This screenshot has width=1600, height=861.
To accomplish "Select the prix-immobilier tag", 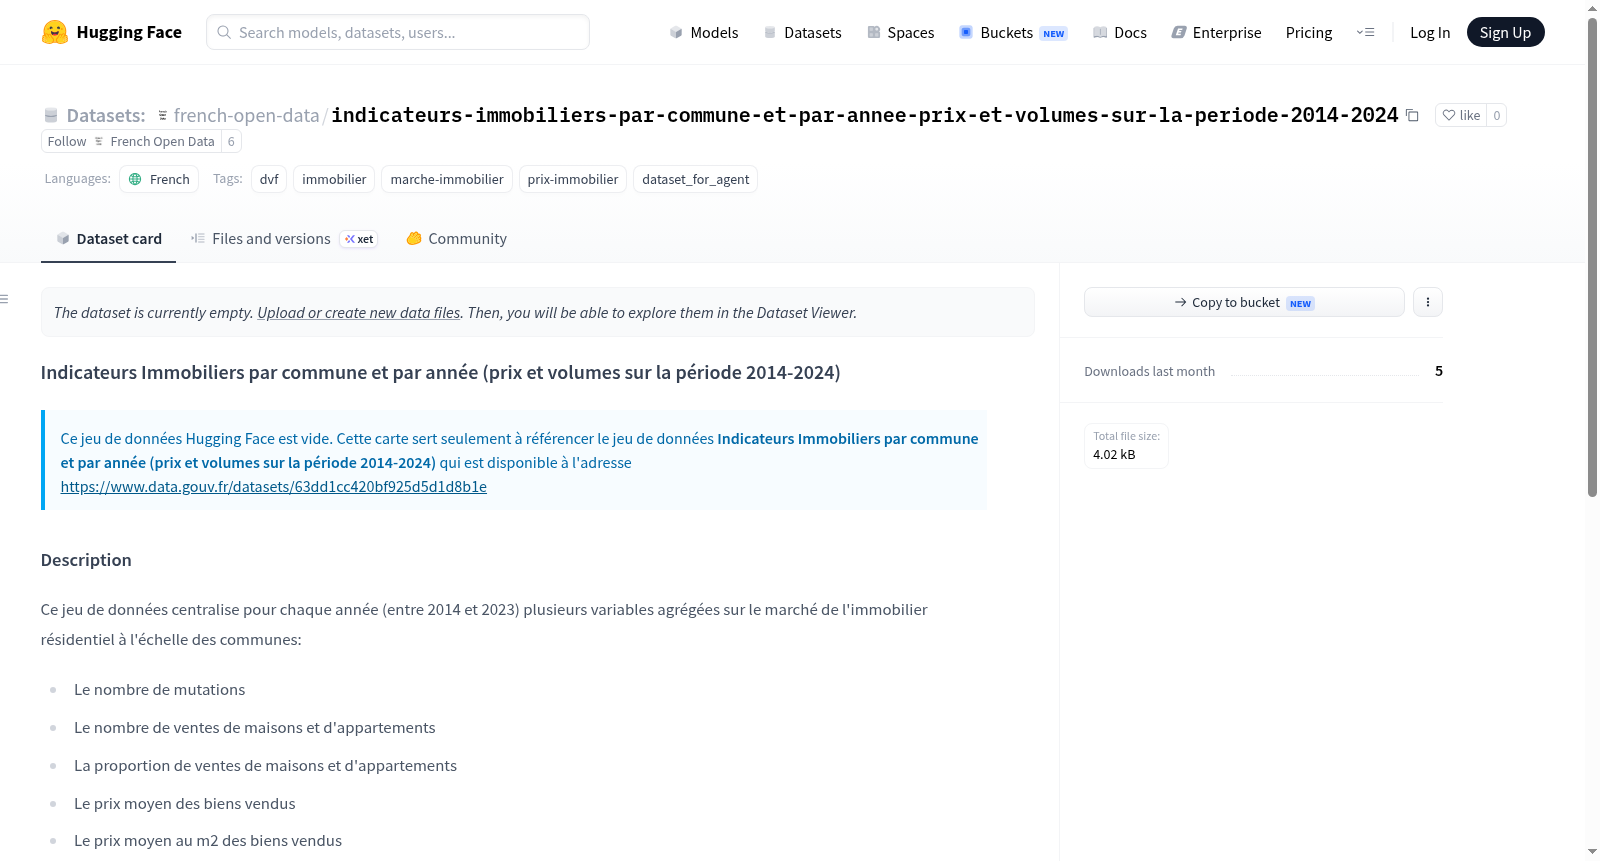I will pos(573,179).
